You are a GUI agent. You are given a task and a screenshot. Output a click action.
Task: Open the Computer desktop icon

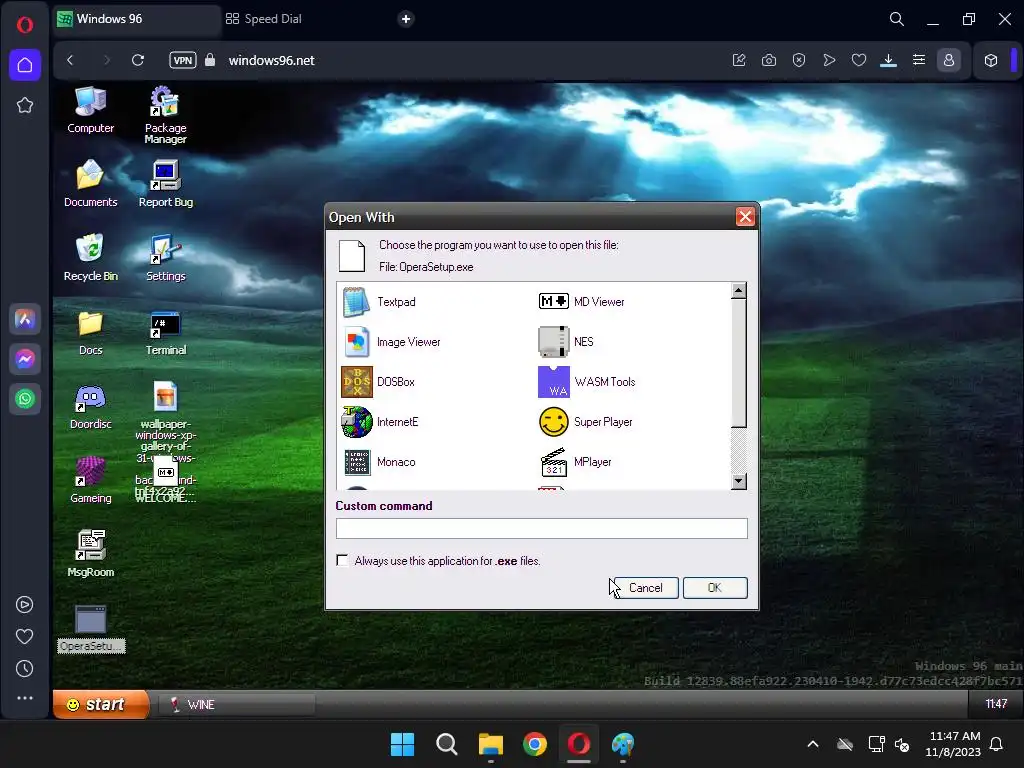coord(90,110)
